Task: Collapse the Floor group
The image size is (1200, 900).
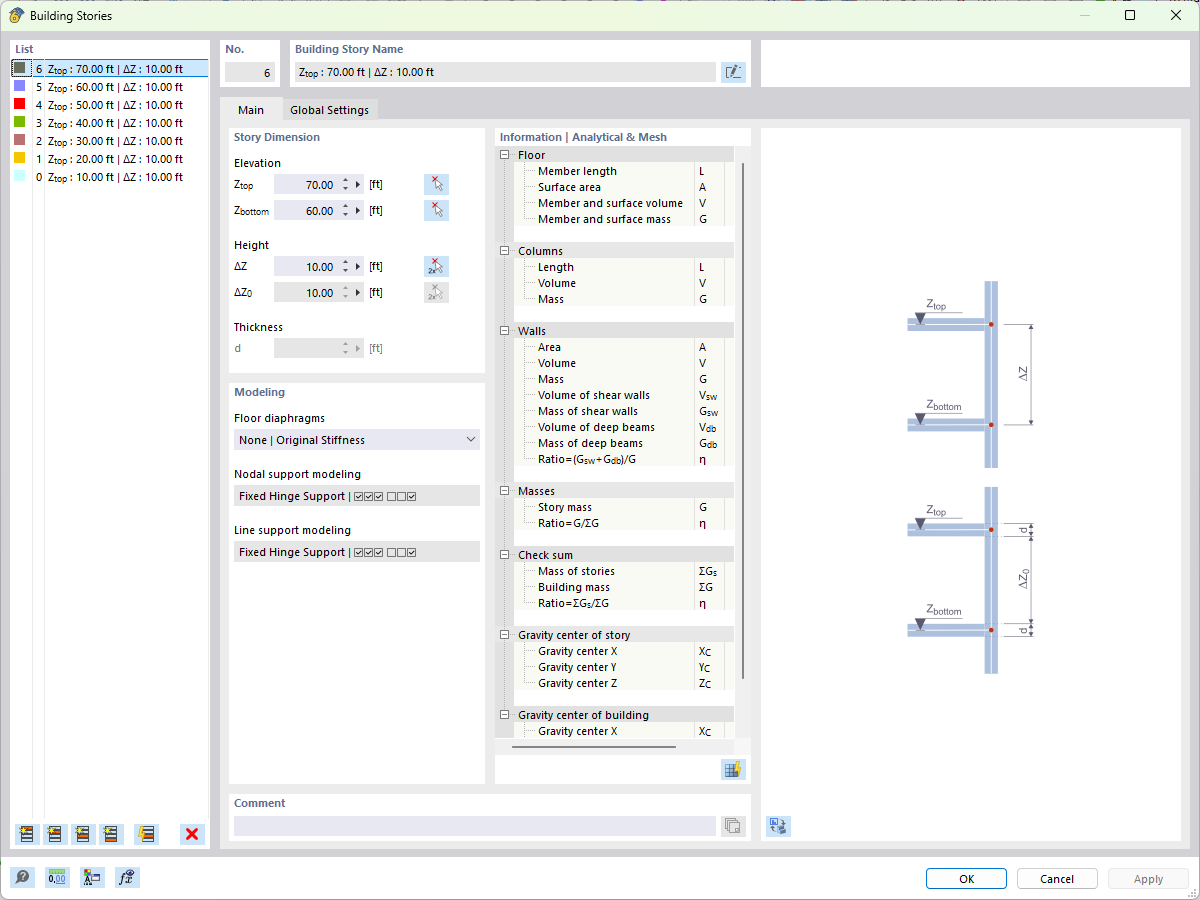Action: [x=505, y=155]
